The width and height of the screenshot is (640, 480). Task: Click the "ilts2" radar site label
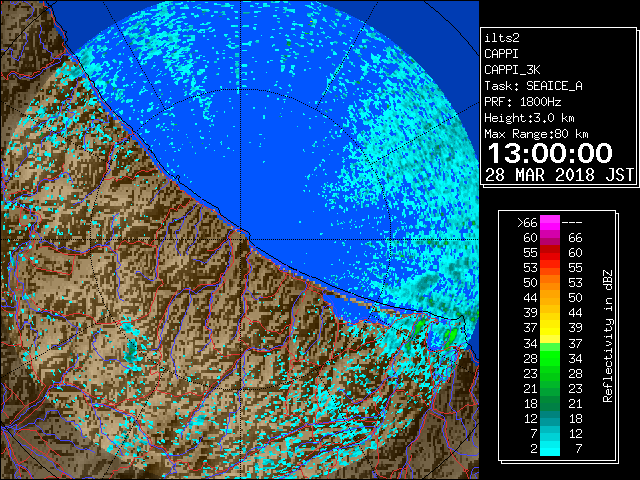pos(502,38)
